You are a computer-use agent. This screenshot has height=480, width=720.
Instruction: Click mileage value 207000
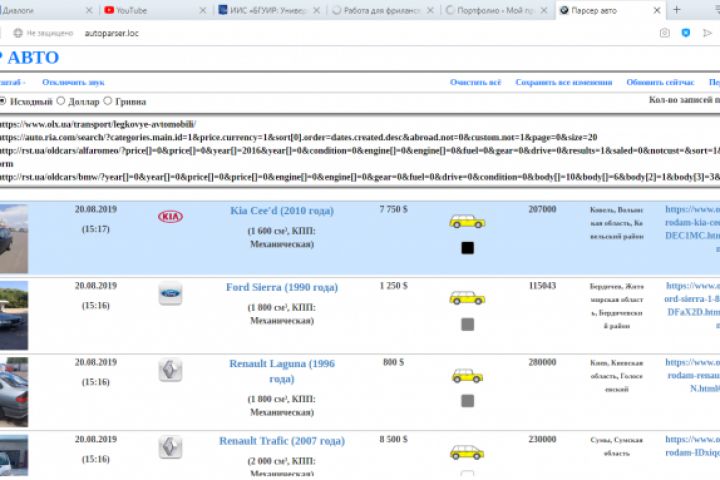(x=542, y=209)
